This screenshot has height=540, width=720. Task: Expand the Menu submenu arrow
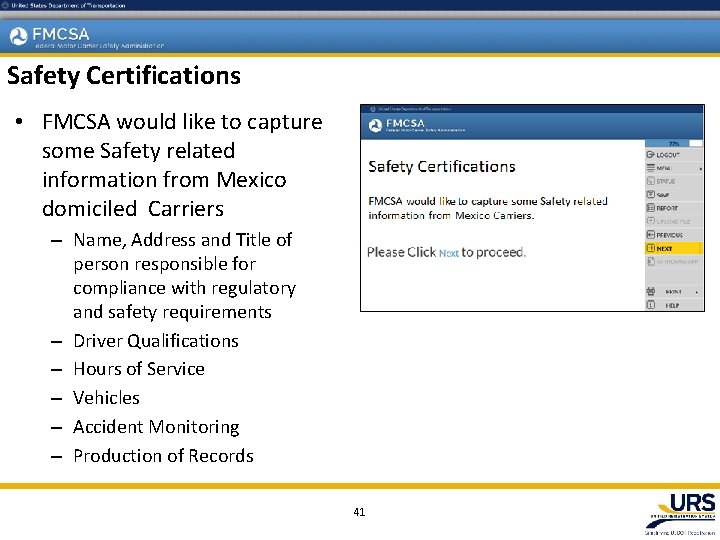coord(700,169)
